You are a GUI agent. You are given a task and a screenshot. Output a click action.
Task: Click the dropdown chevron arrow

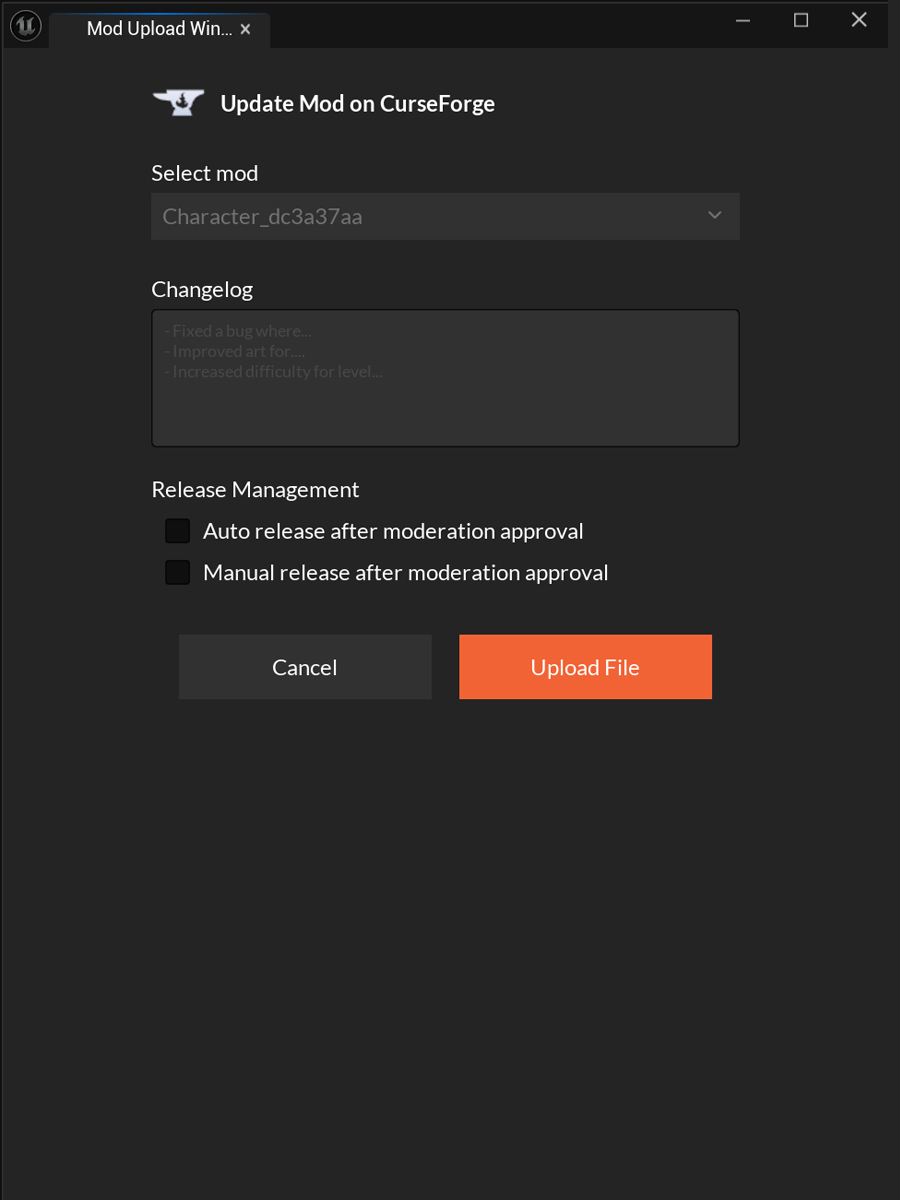coord(715,215)
